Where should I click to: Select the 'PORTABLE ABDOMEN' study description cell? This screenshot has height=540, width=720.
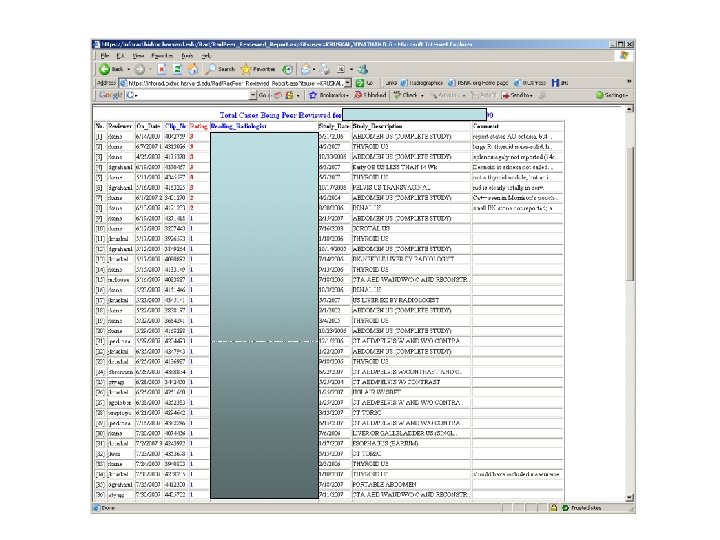click(411, 484)
